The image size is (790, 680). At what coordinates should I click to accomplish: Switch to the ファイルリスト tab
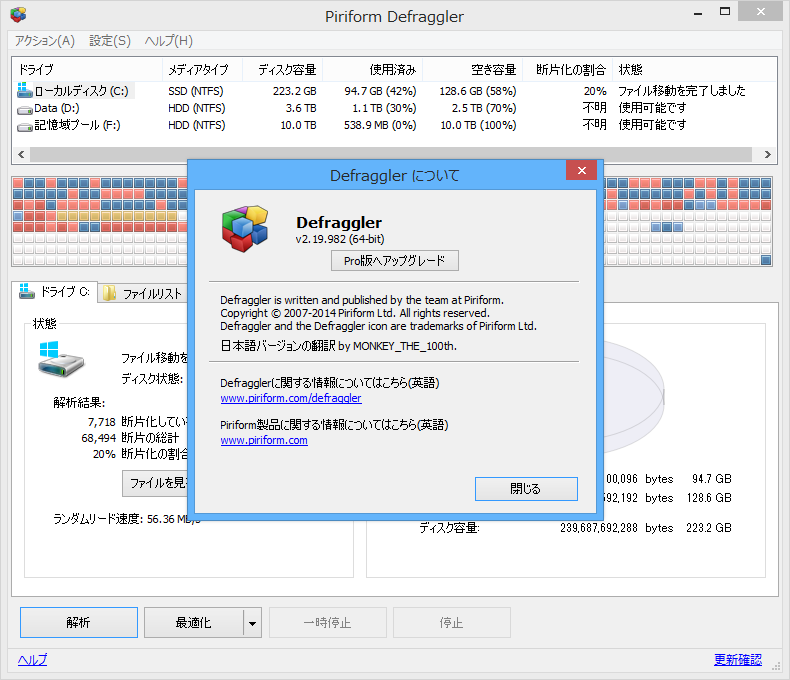143,293
